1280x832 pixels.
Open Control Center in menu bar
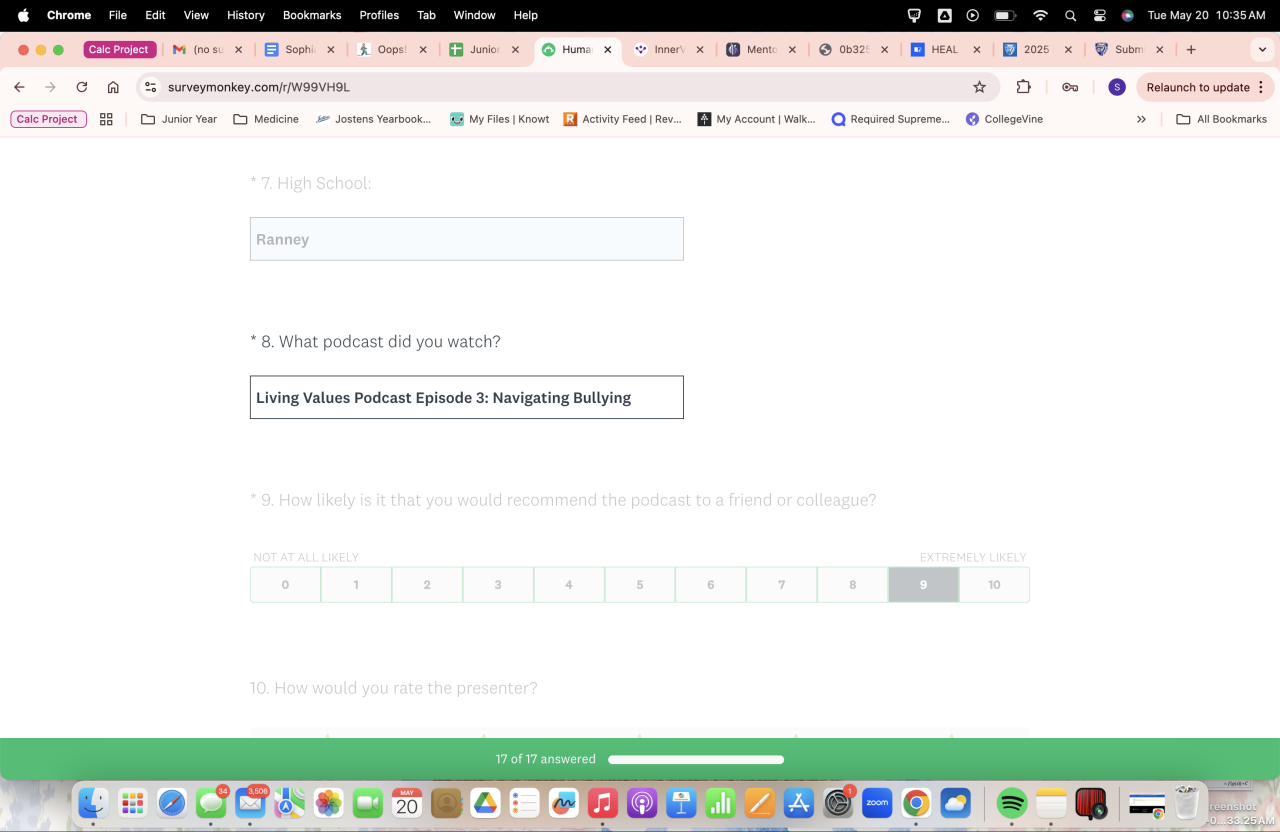coord(1099,15)
